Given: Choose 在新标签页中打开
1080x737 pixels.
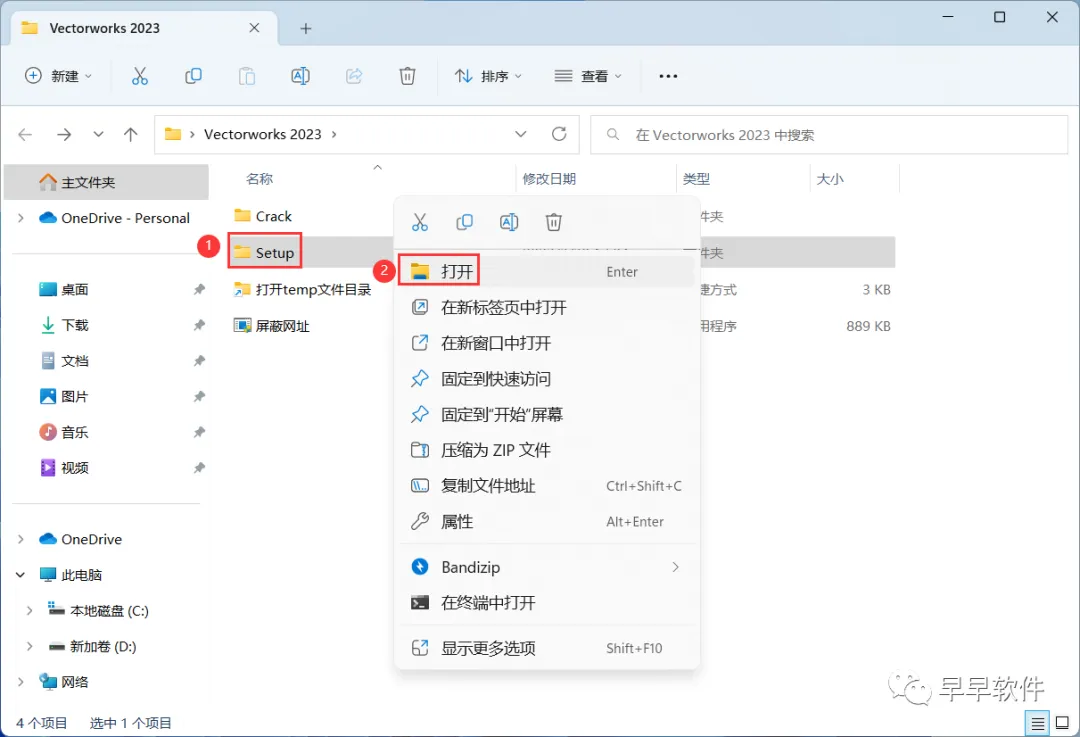Looking at the screenshot, I should point(547,307).
